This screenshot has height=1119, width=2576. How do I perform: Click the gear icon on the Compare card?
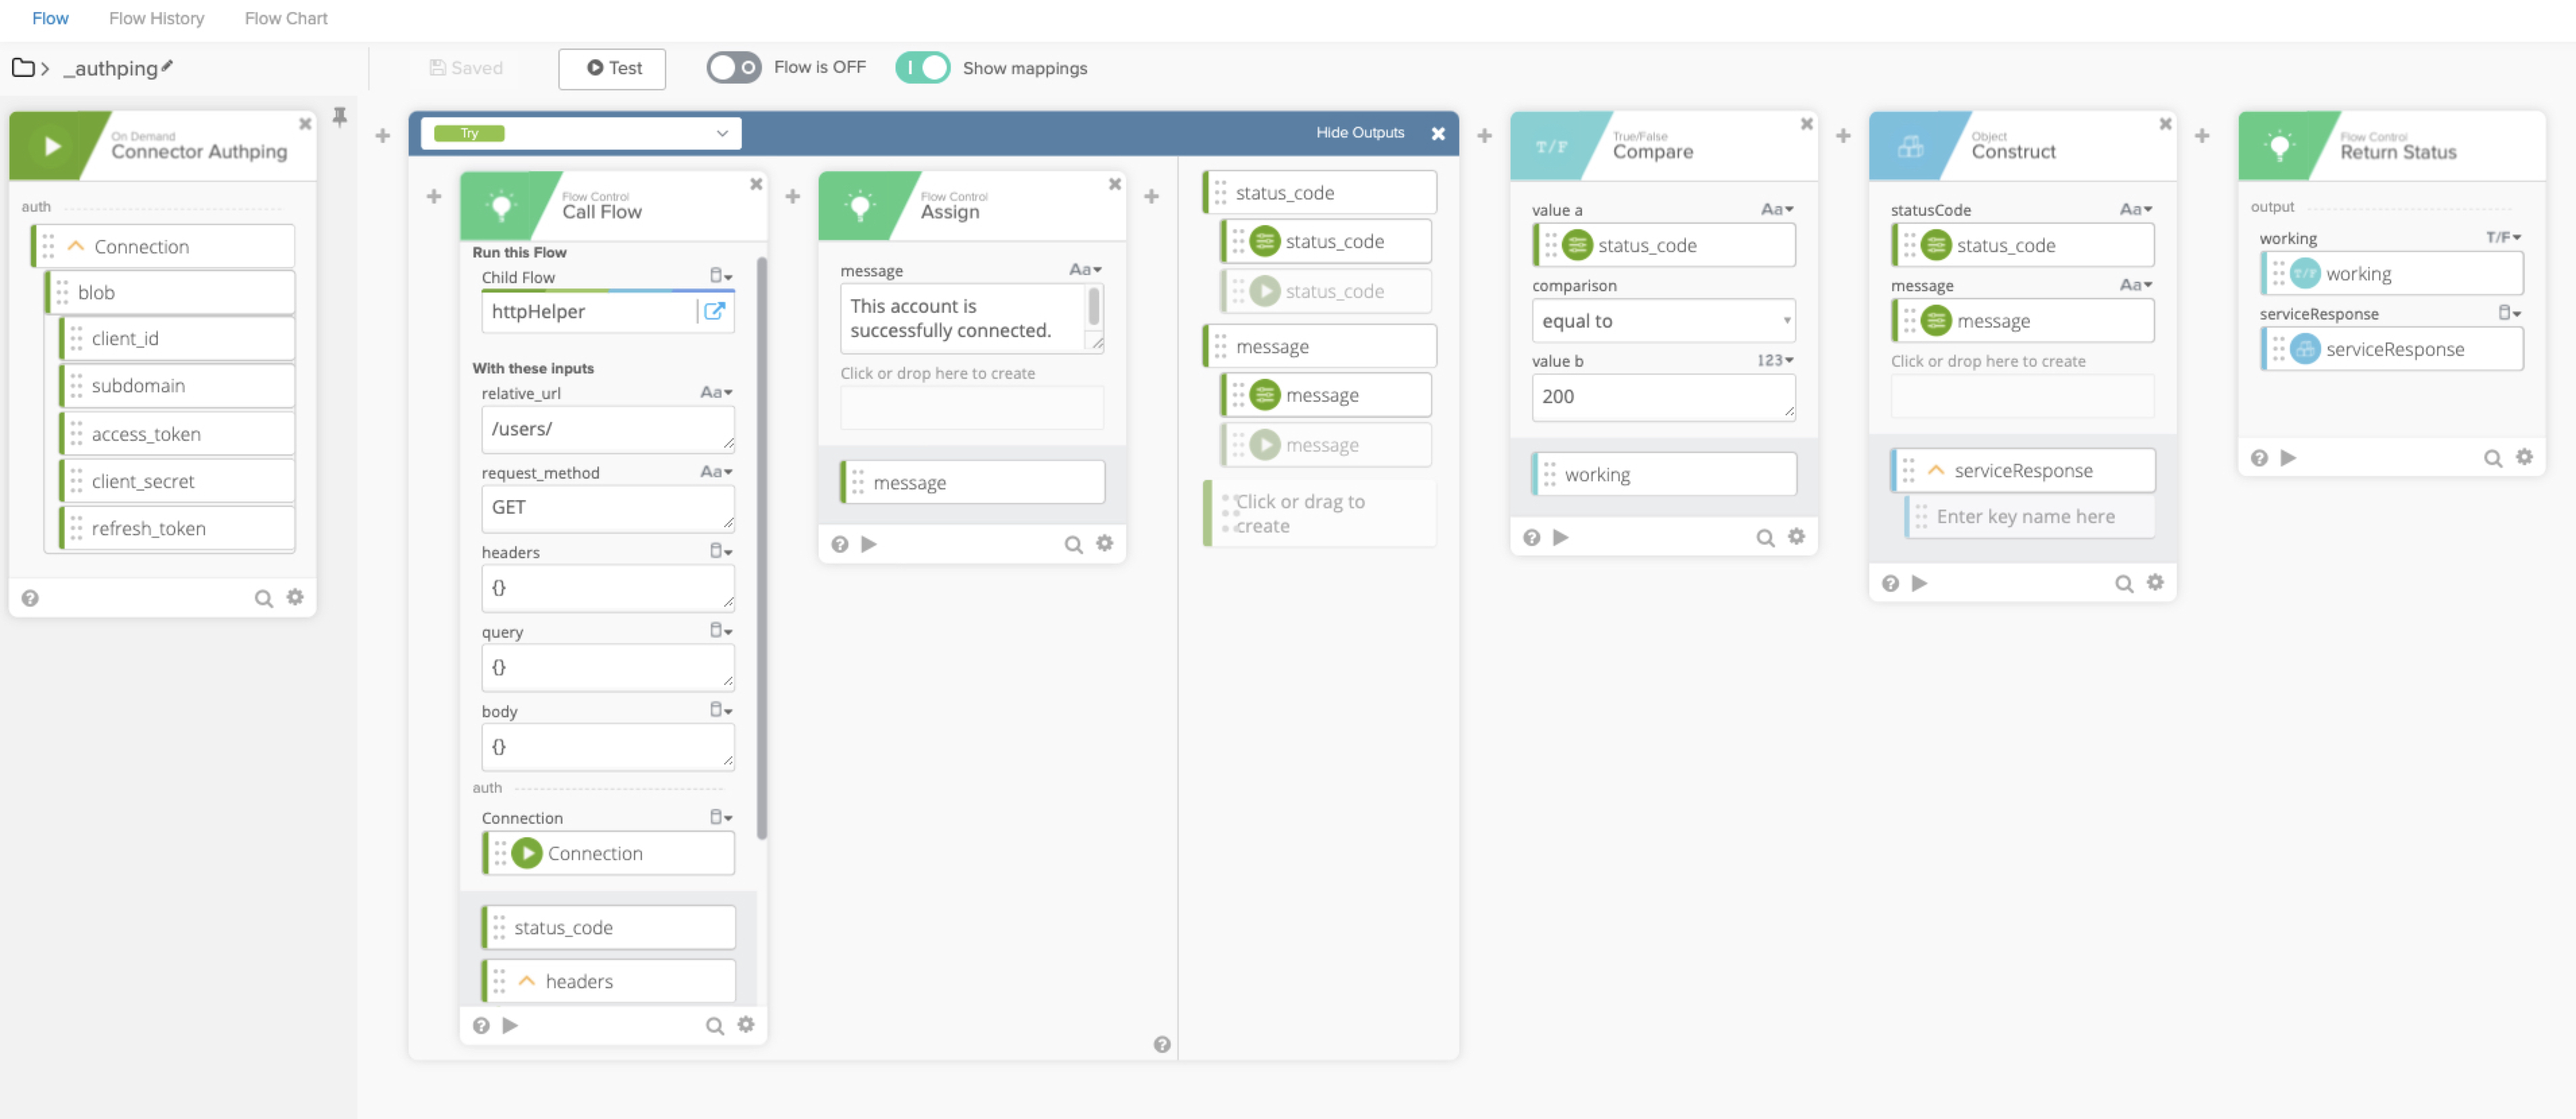[x=1796, y=537]
